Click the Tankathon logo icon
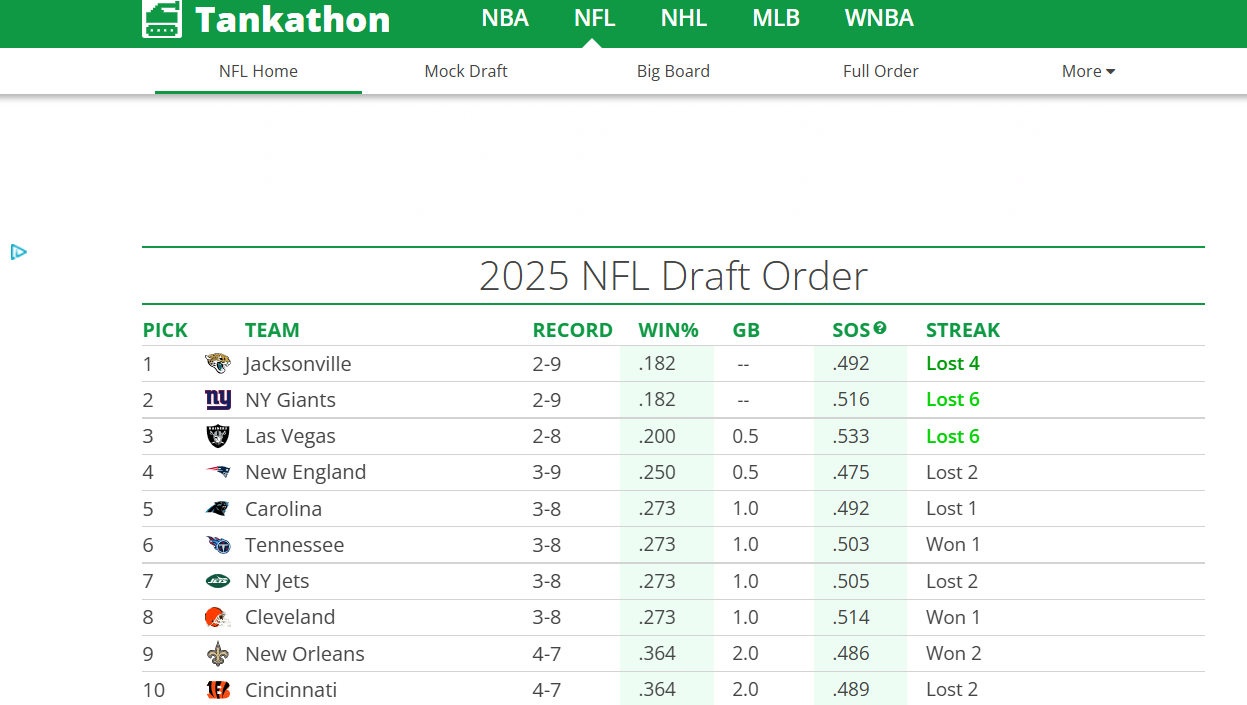The height and width of the screenshot is (705, 1247). (x=162, y=19)
